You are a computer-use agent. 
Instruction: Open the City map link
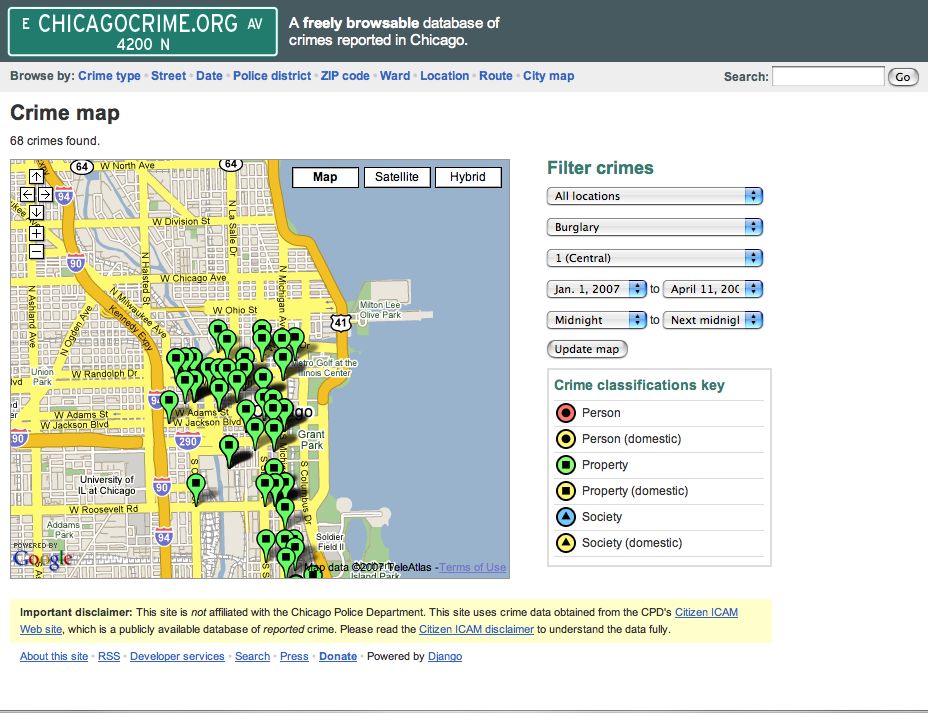point(549,76)
